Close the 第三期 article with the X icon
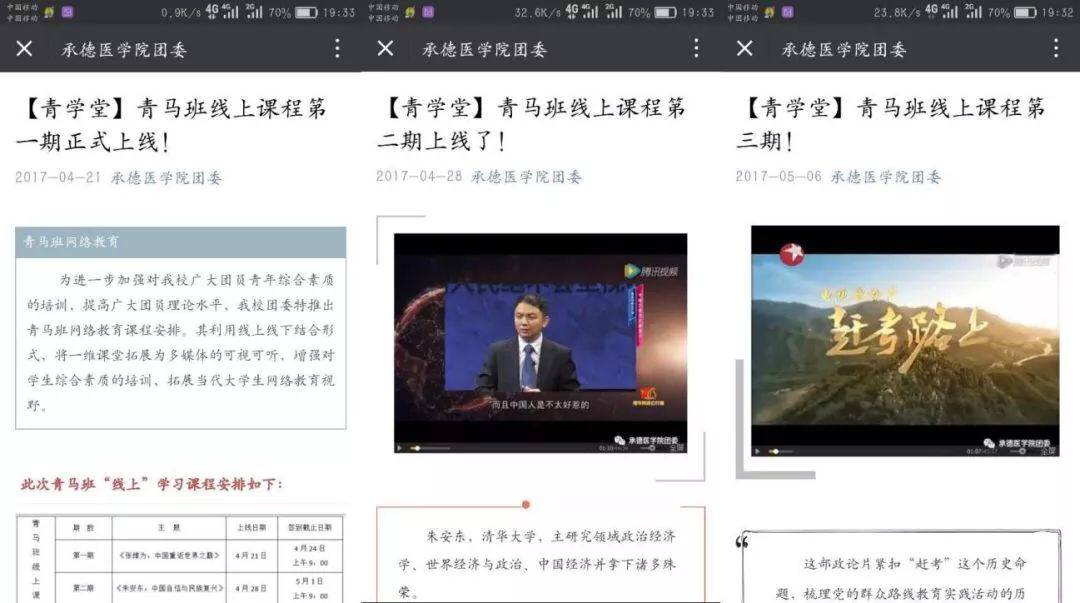This screenshot has width=1080, height=603. [x=745, y=48]
